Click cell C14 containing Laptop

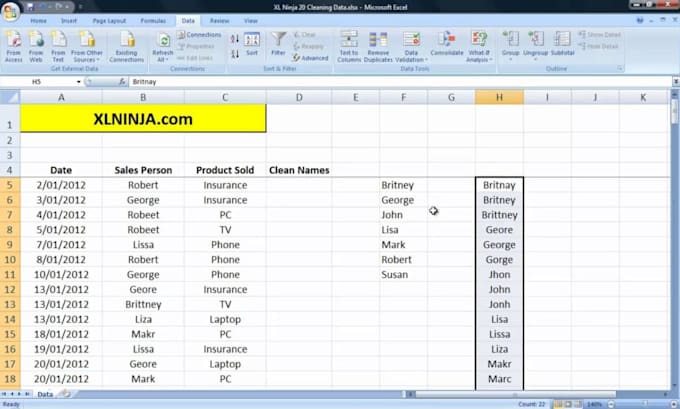click(225, 319)
